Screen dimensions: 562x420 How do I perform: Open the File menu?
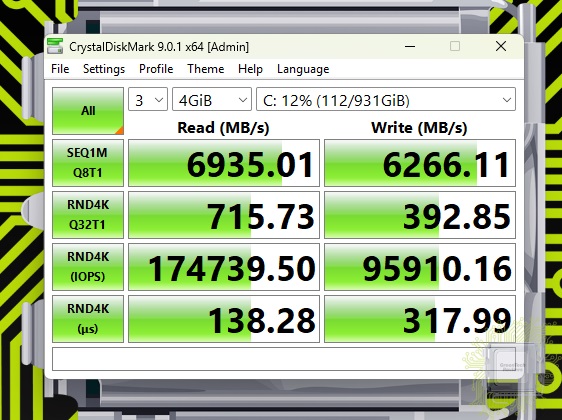(60, 69)
